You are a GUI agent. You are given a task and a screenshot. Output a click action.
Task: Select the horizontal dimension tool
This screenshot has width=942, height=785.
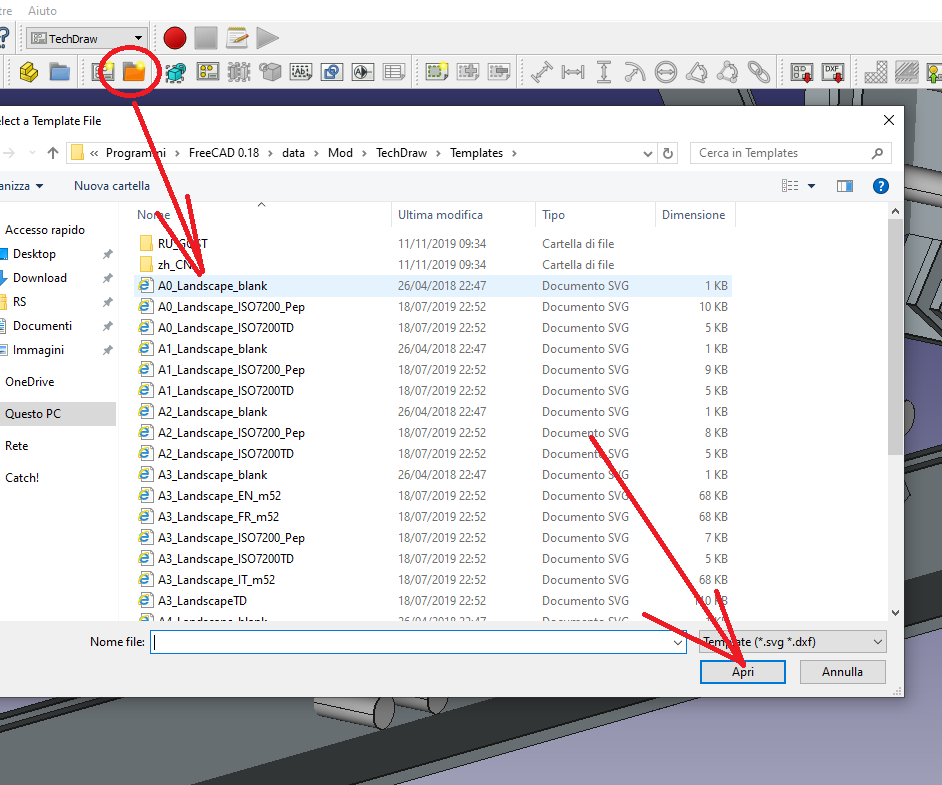573,73
